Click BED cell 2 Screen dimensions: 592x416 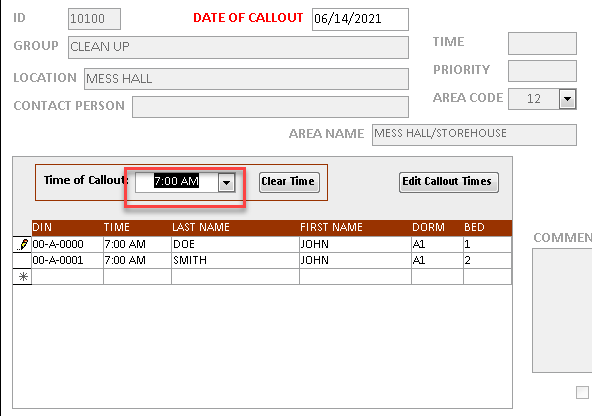[x=487, y=260]
